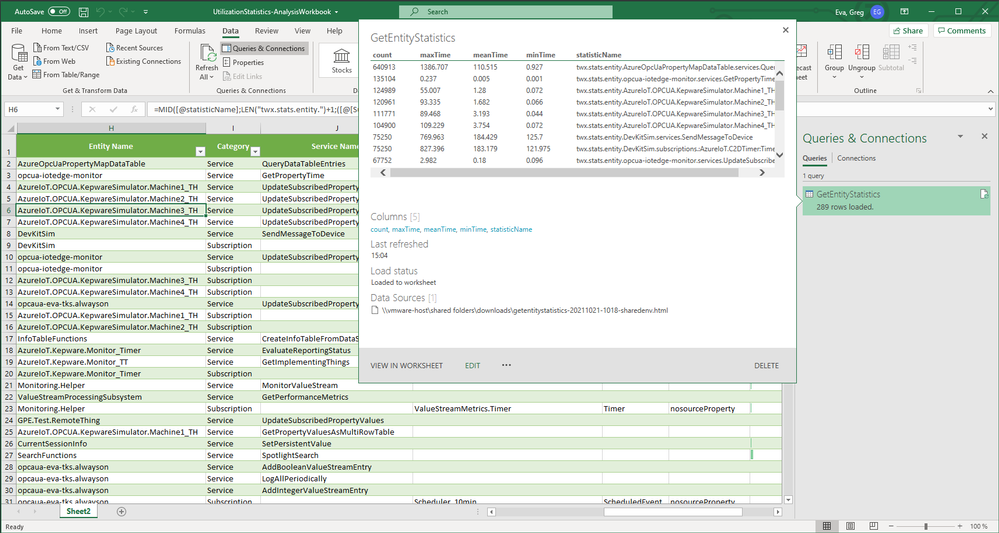Select the Stocks data type
Screen dimensions: 999x533
341,60
